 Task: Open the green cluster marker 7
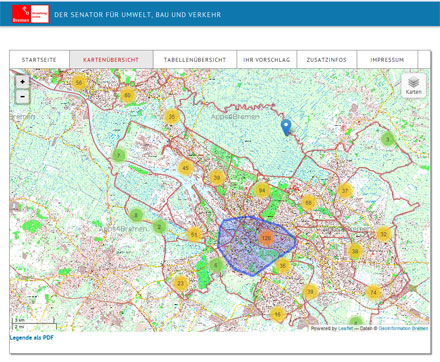118,156
